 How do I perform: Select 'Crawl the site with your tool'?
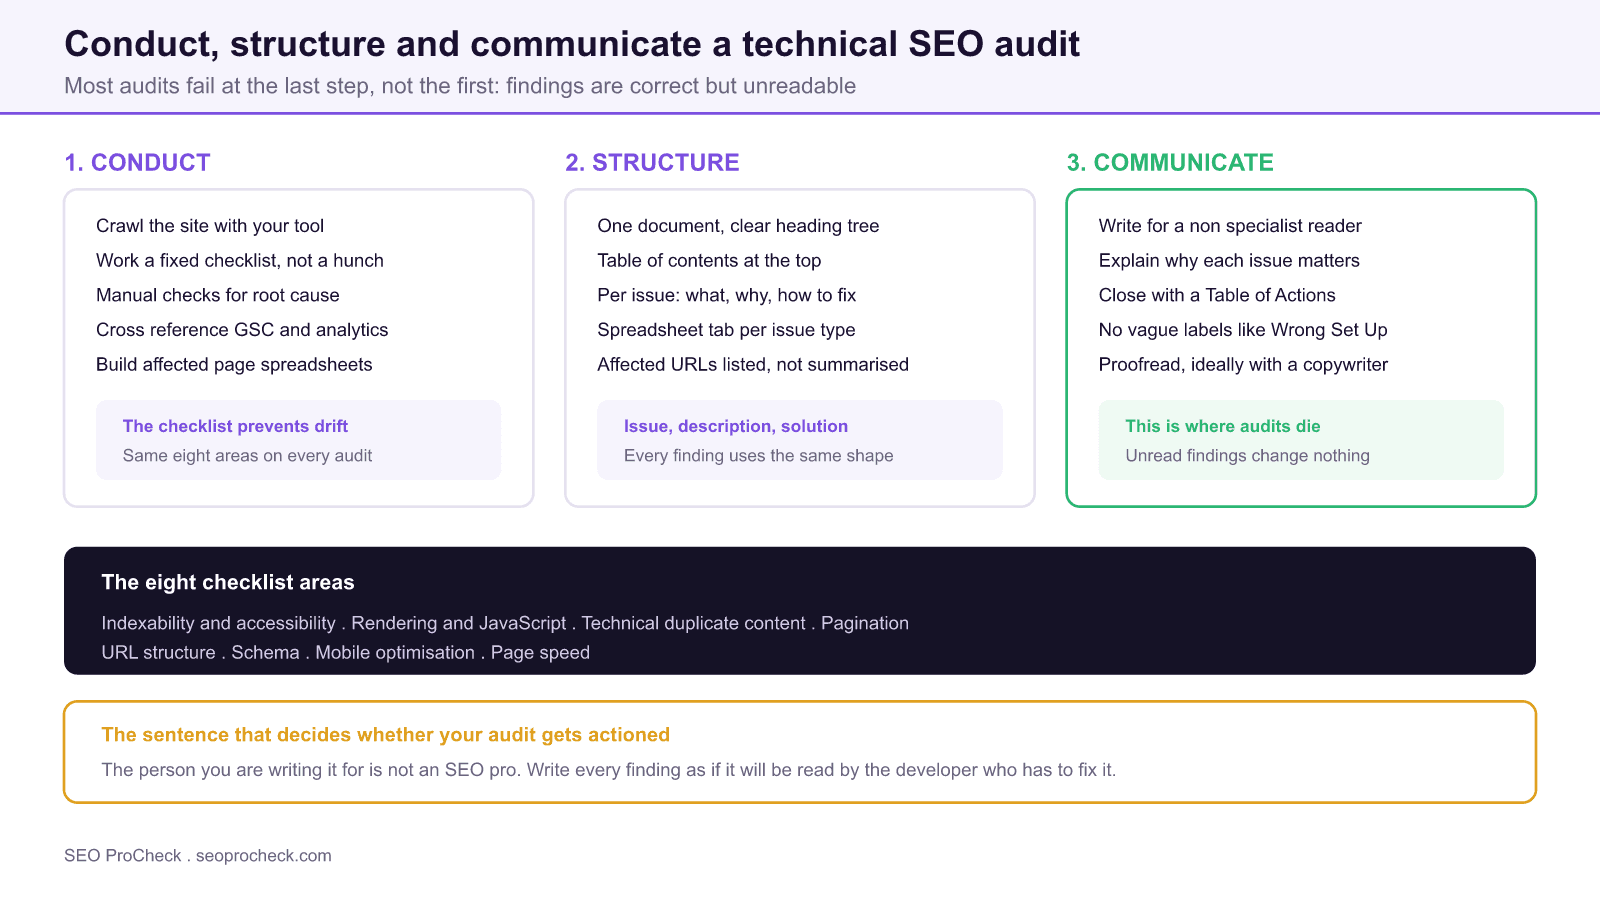click(x=210, y=226)
